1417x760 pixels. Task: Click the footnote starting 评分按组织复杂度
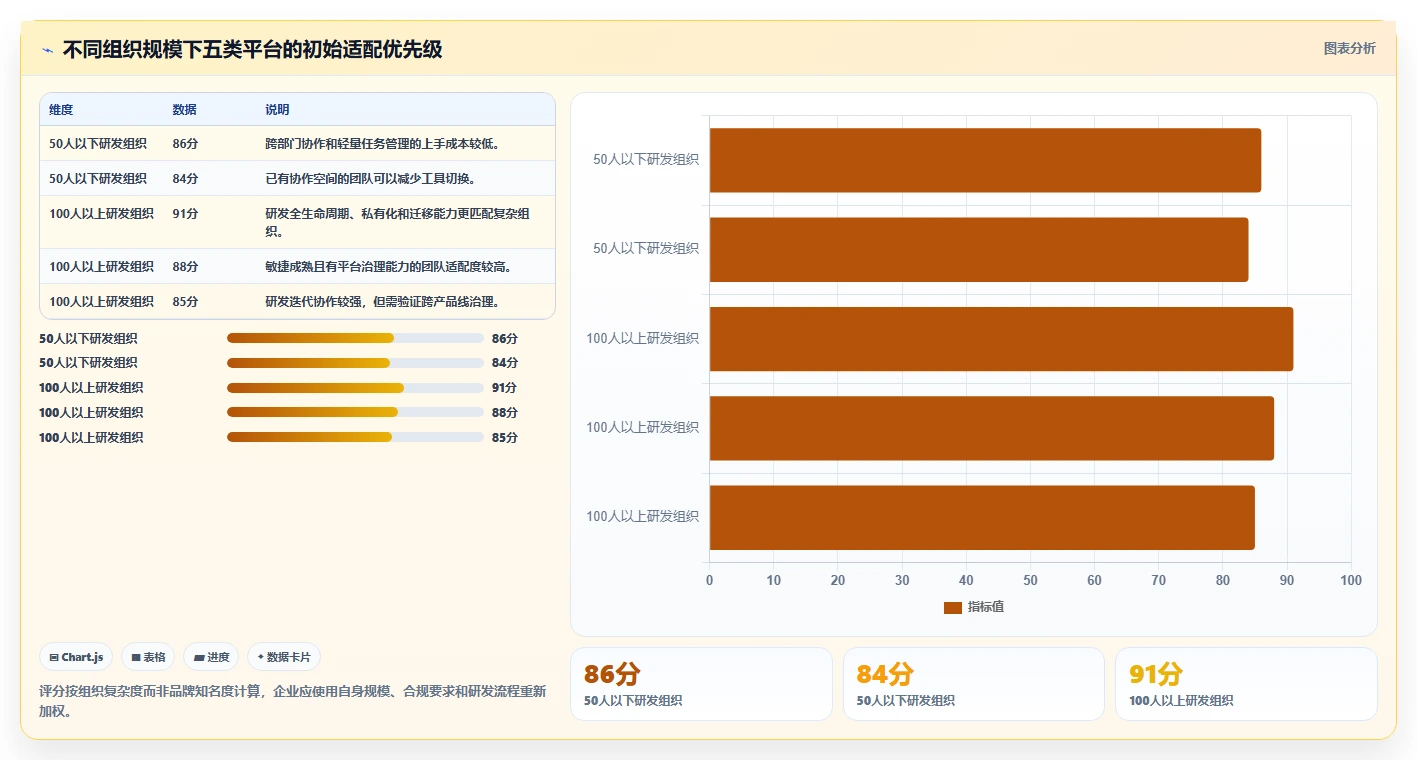293,701
